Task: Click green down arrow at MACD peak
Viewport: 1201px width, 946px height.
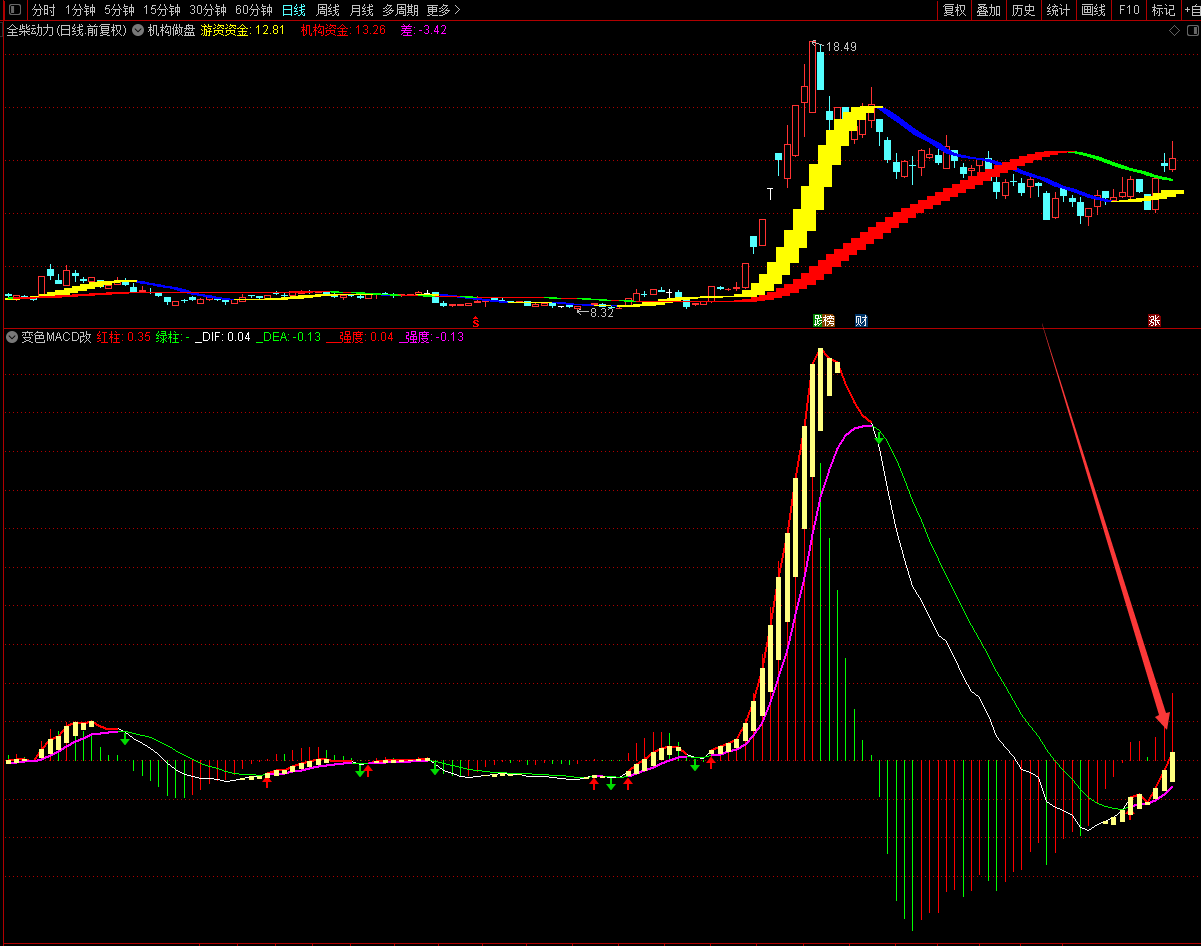Action: click(x=879, y=437)
